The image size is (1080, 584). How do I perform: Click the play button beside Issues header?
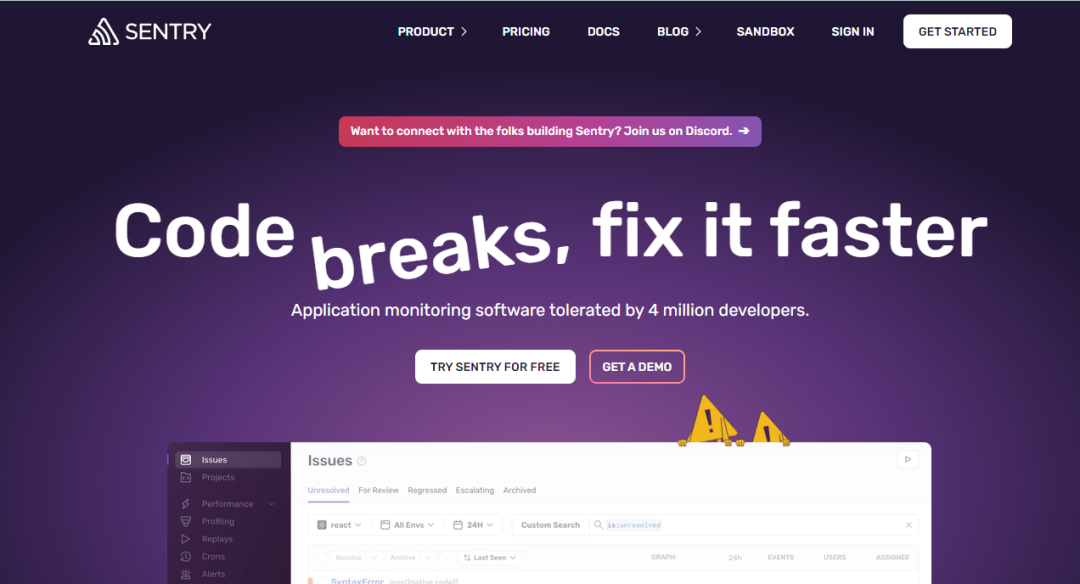(908, 459)
